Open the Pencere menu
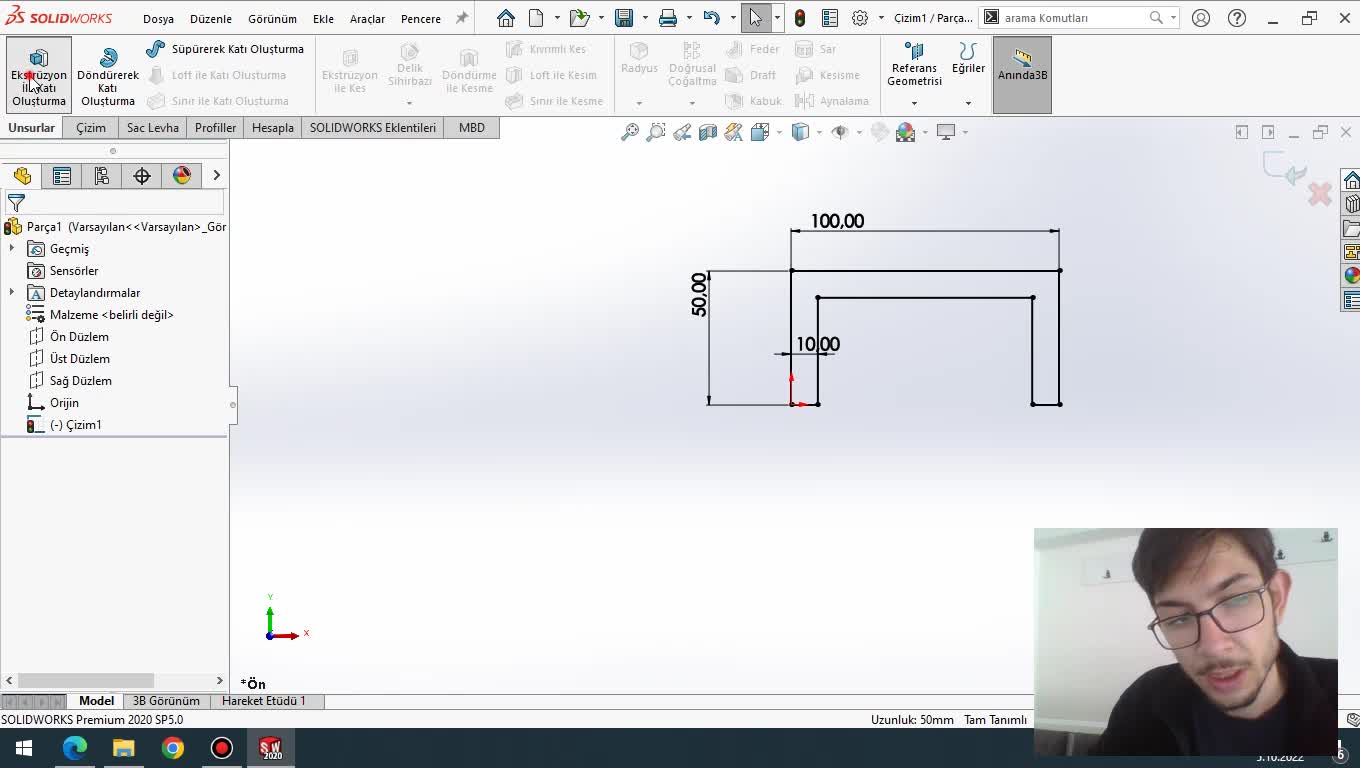1360x768 pixels. pyautogui.click(x=420, y=19)
